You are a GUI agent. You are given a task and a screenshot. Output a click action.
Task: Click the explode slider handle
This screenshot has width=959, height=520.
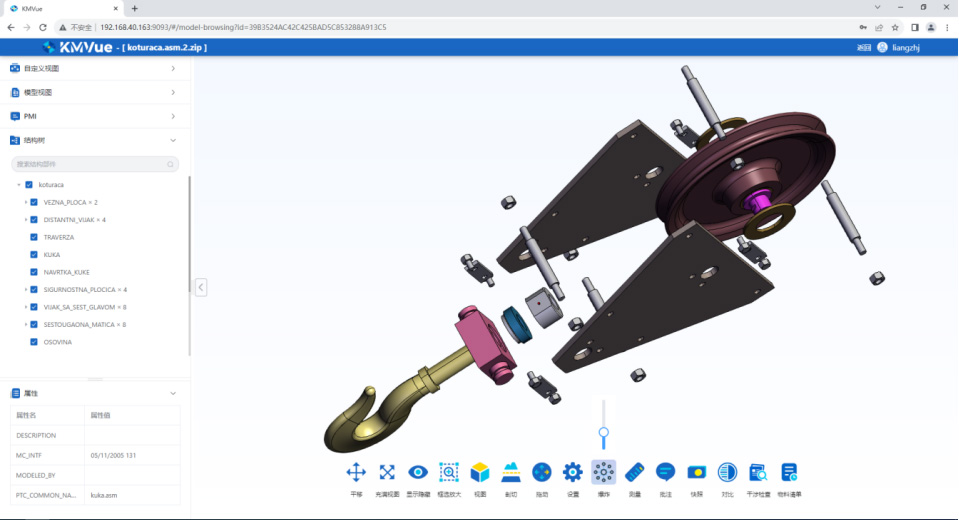tap(603, 432)
